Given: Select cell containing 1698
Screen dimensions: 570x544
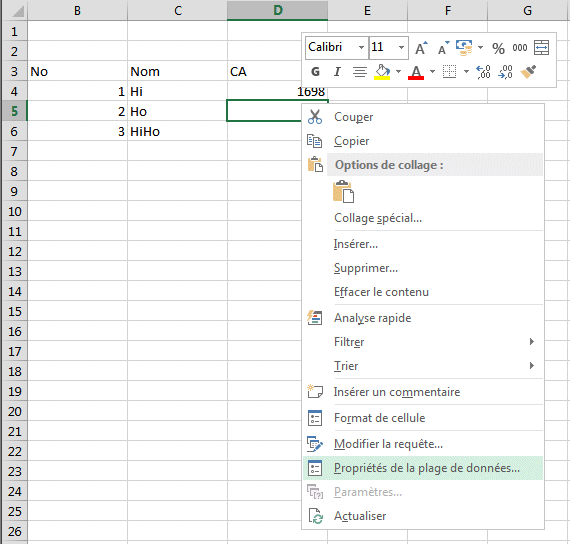Looking at the screenshot, I should click(277, 91).
